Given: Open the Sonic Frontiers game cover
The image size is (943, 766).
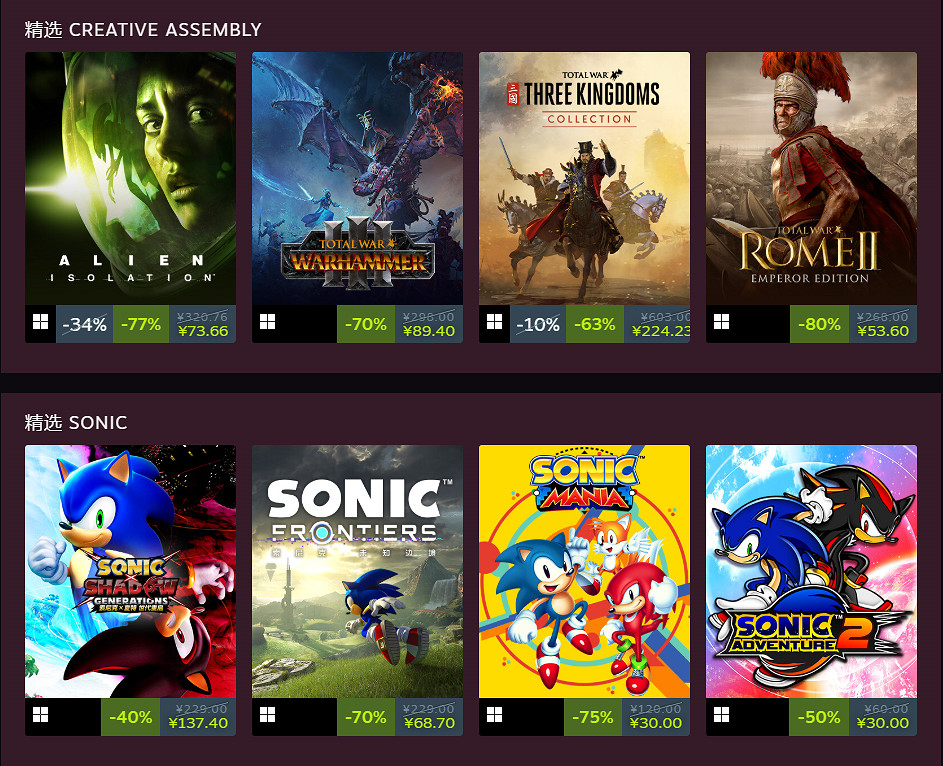Looking at the screenshot, I should (x=357, y=572).
